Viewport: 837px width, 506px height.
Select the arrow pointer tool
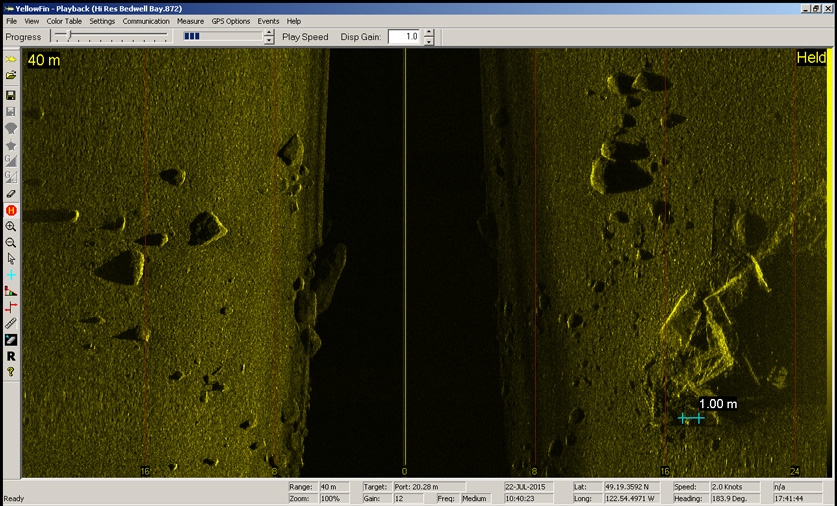pyautogui.click(x=11, y=259)
